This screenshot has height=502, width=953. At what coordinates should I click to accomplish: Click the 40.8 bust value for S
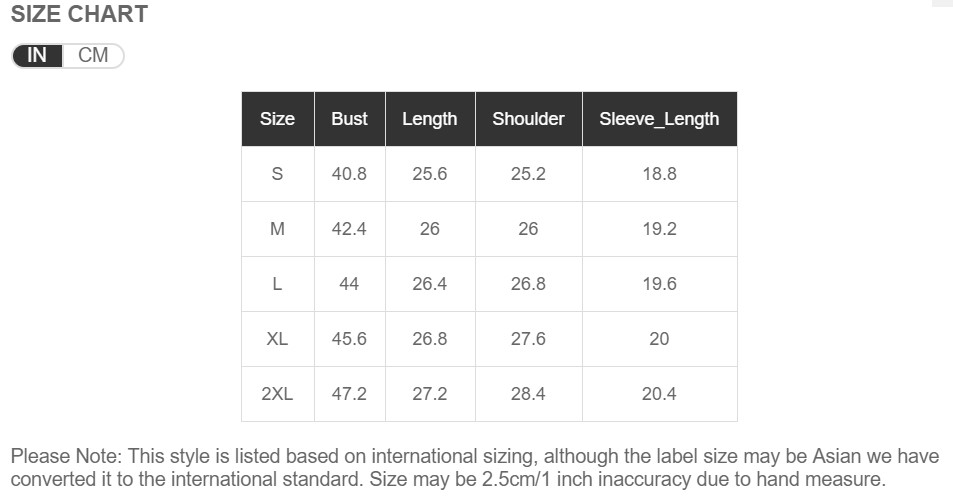349,174
